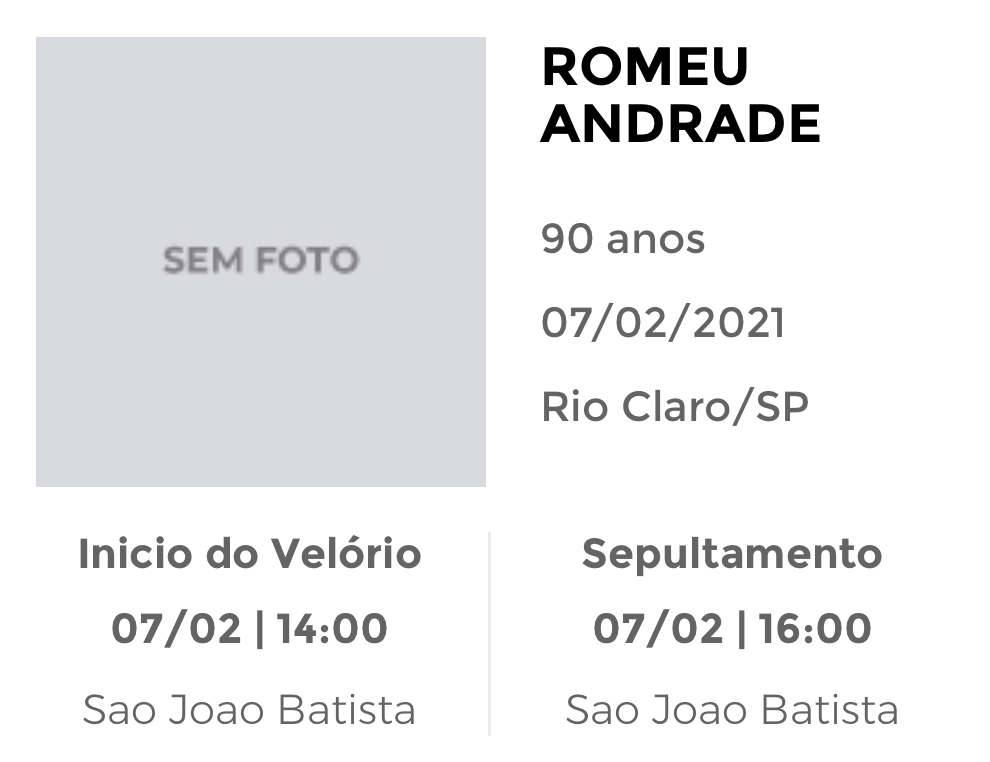990x762 pixels.
Task: Click the pipe separator in 07/02 | 16:00
Action: (741, 629)
